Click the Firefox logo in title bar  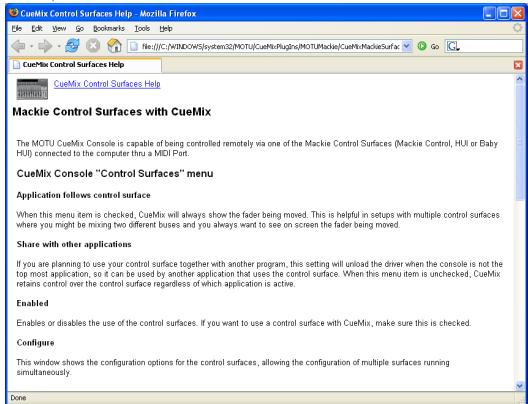pyautogui.click(x=14, y=13)
